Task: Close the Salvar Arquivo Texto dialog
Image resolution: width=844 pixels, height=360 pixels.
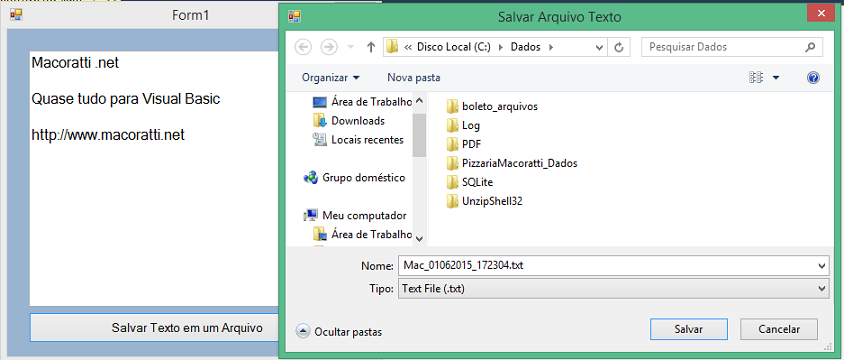Action: tap(822, 13)
